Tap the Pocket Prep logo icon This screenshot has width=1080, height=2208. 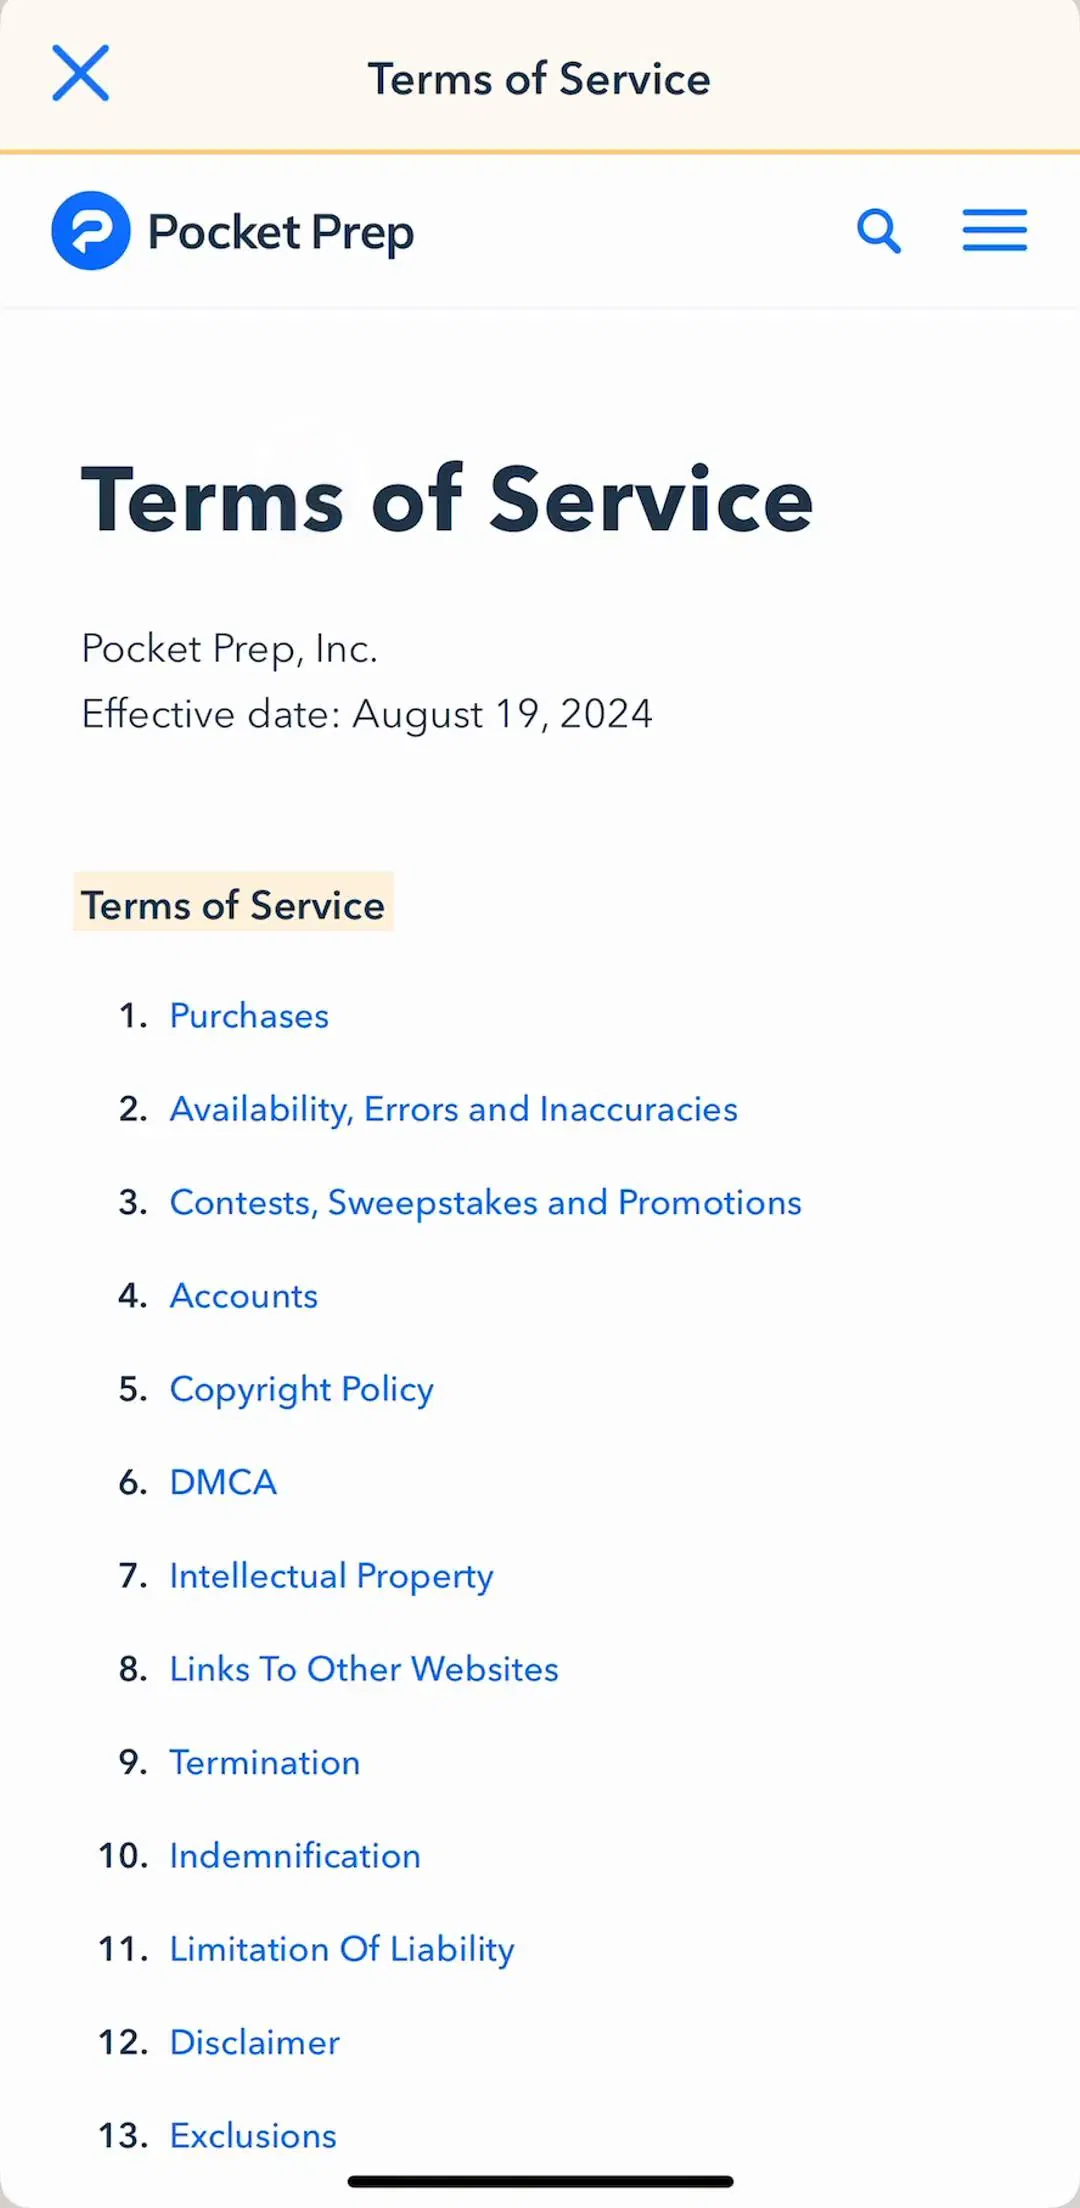tap(91, 231)
